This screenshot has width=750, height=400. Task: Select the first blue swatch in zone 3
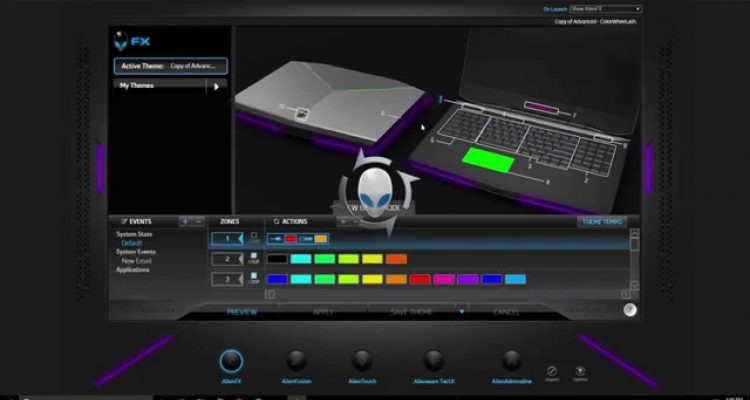(277, 279)
